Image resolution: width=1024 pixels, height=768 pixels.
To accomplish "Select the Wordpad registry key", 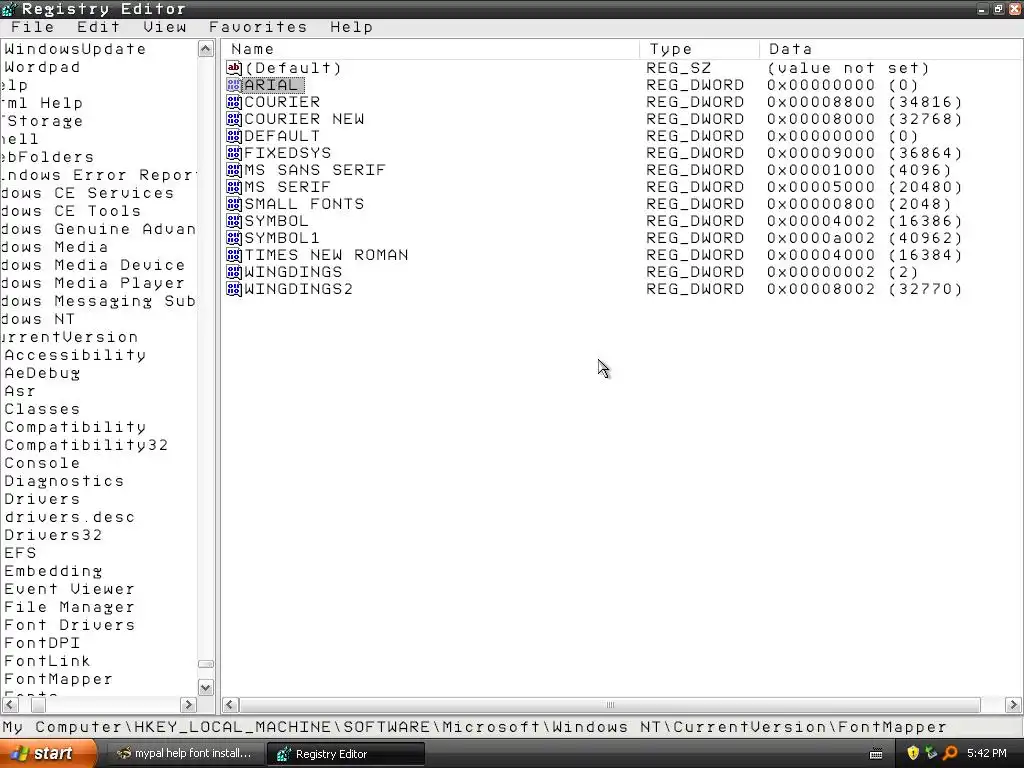I will click(42, 67).
